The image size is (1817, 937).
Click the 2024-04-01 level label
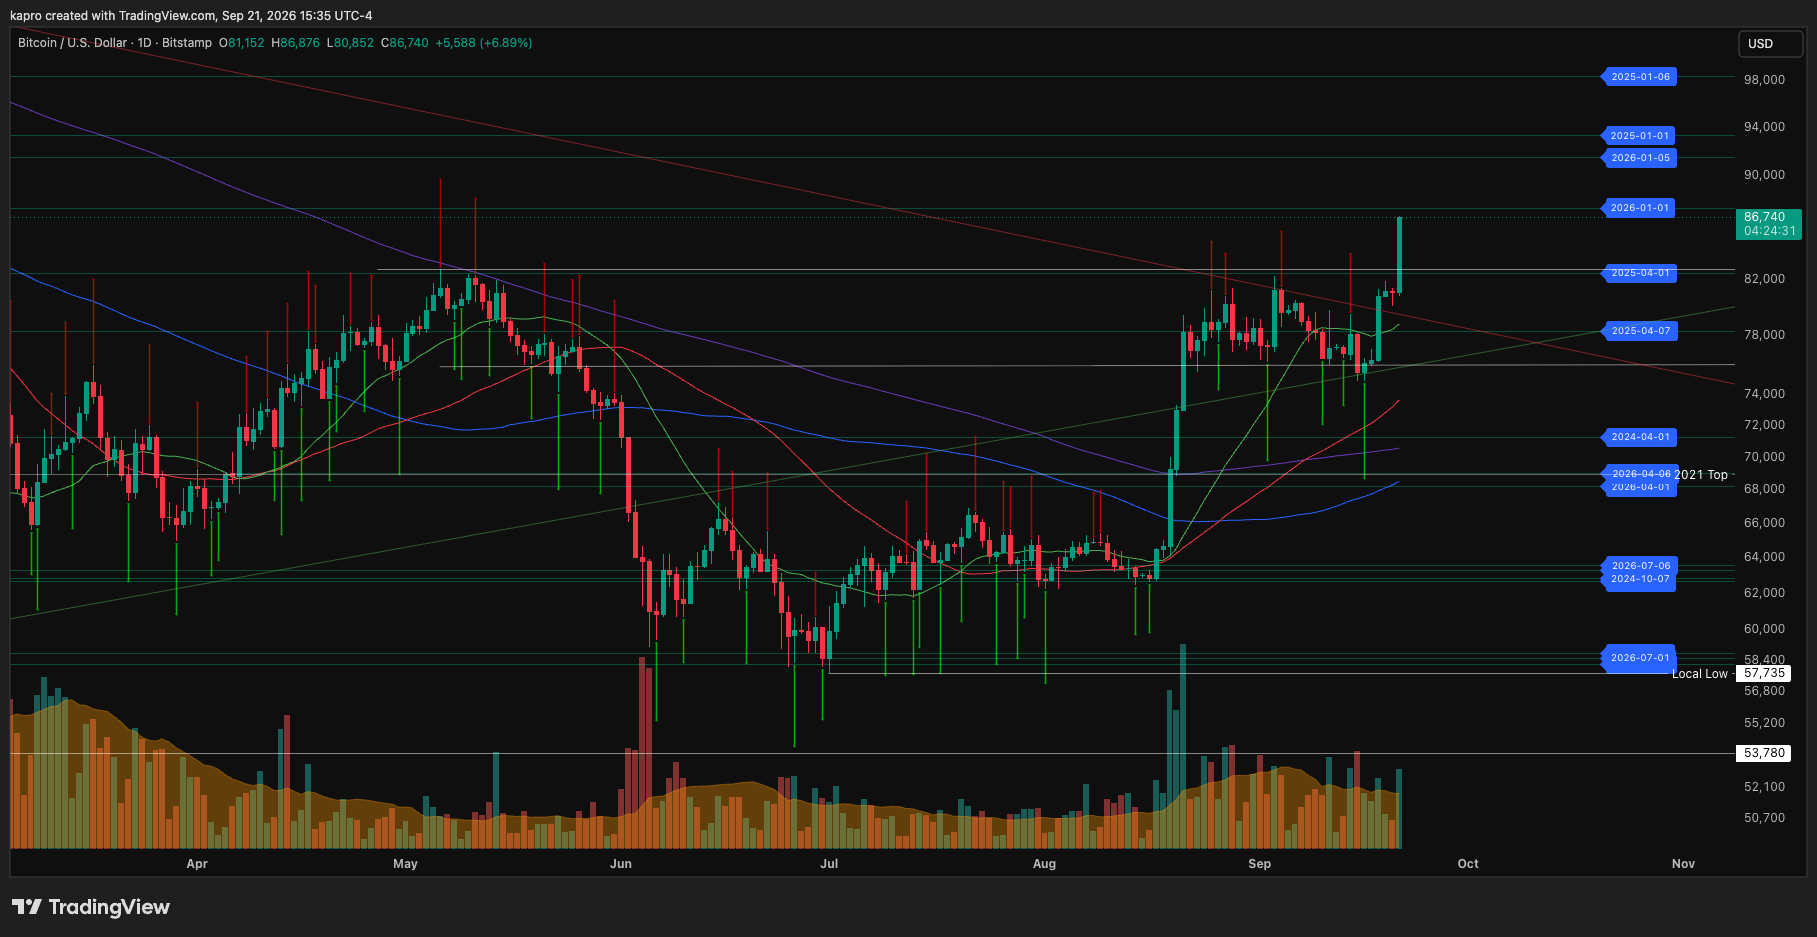tap(1640, 437)
